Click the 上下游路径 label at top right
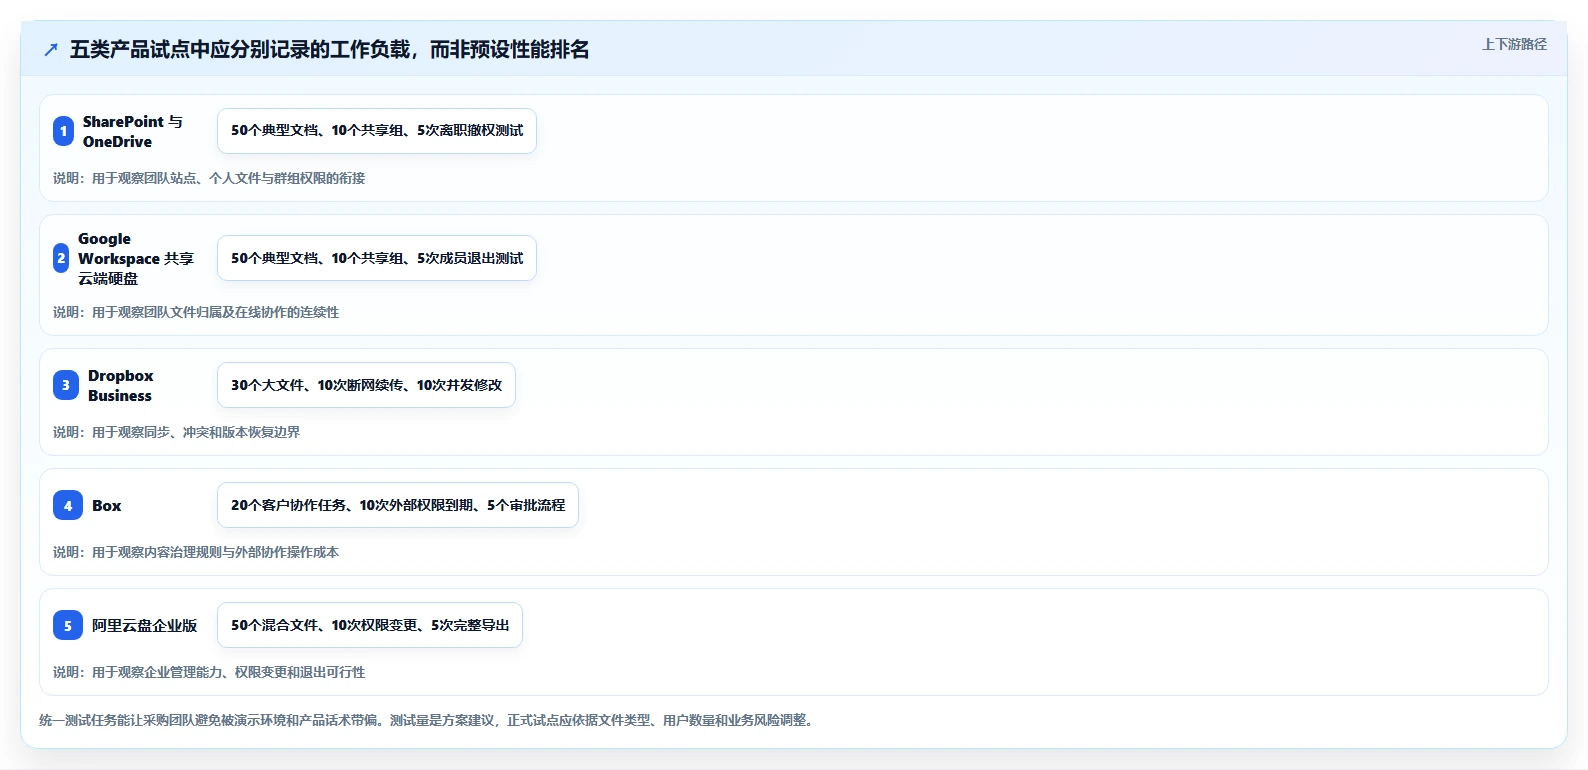The height and width of the screenshot is (770, 1588). [x=1514, y=44]
